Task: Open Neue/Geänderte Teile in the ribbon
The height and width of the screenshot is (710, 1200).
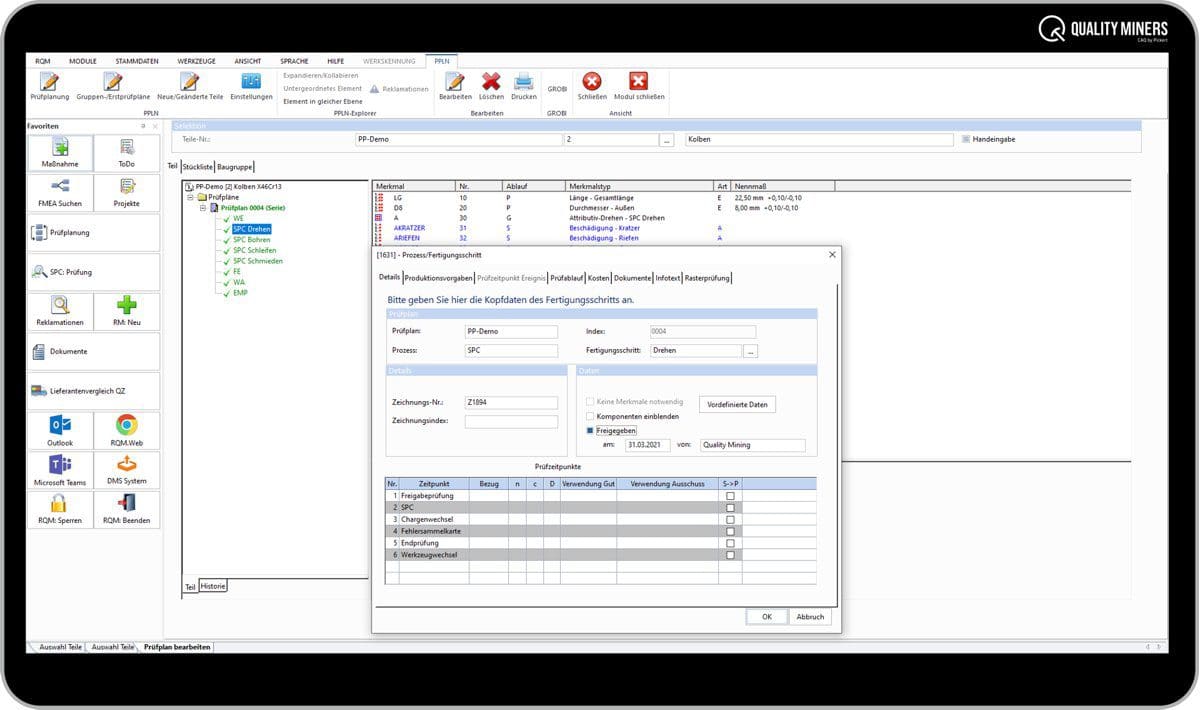Action: 190,86
